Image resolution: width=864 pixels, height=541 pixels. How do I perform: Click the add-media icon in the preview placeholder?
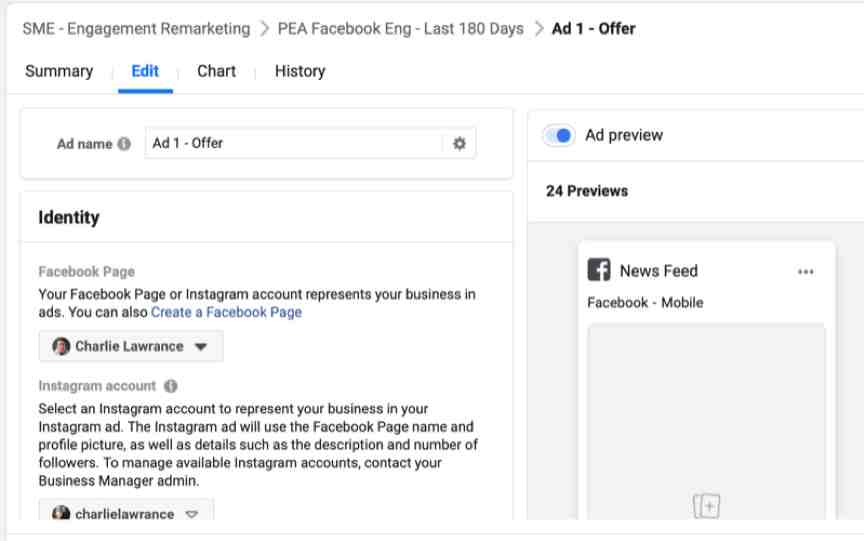pyautogui.click(x=706, y=506)
